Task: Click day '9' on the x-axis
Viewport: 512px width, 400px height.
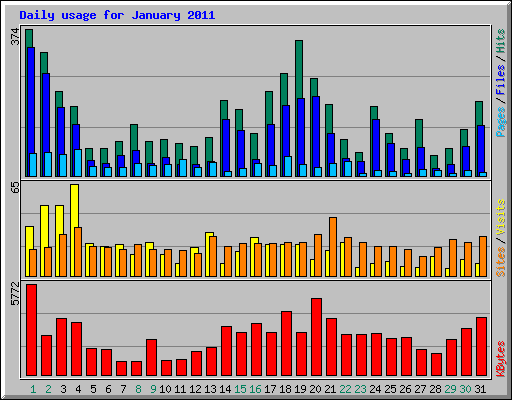Action: point(153,389)
